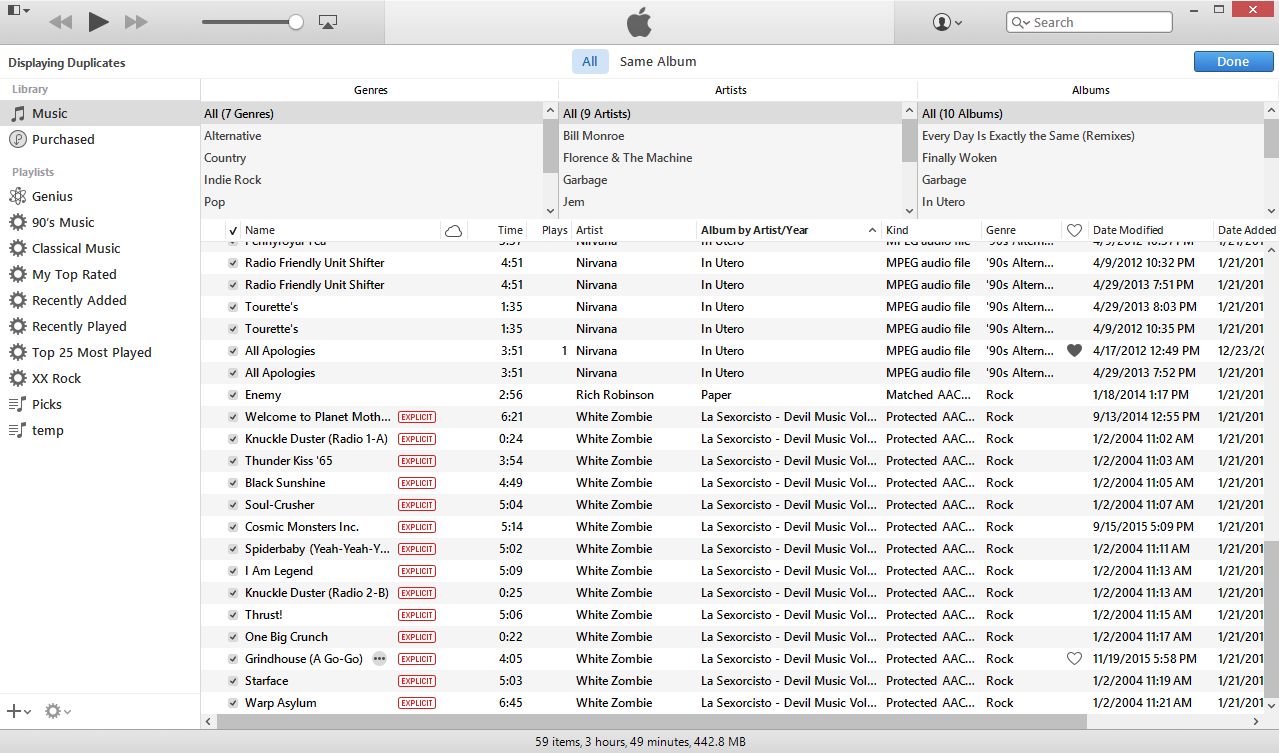
Task: Open the account user menu icon
Action: pyautogui.click(x=947, y=22)
